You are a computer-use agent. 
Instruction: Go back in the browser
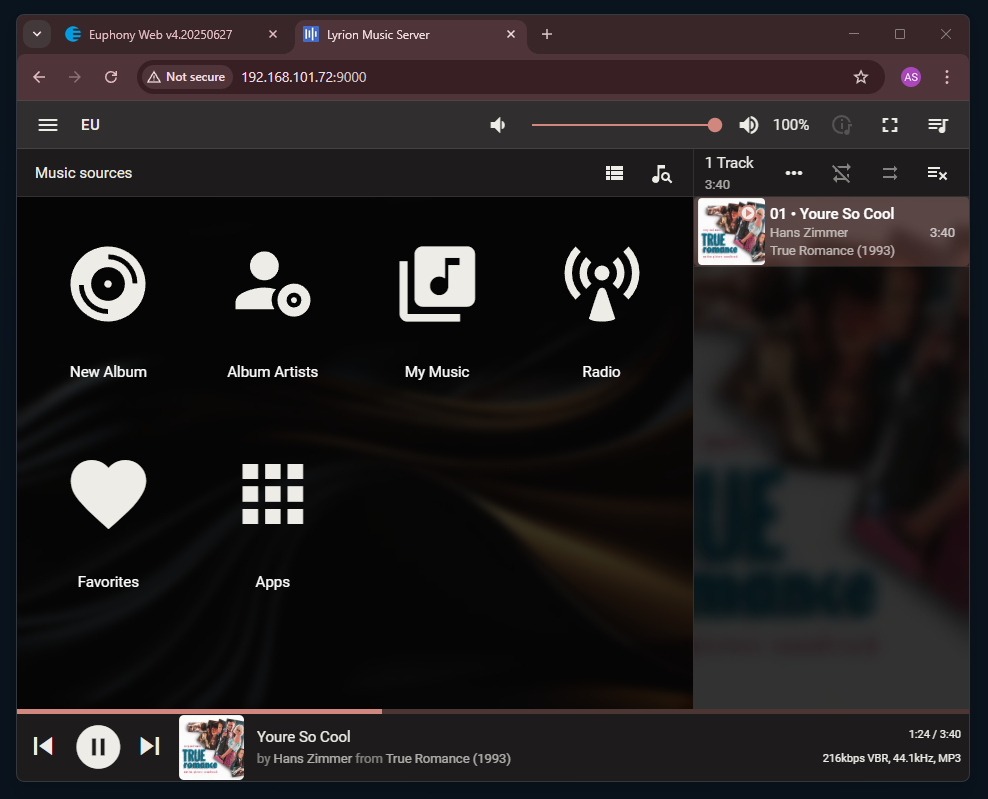[x=39, y=77]
